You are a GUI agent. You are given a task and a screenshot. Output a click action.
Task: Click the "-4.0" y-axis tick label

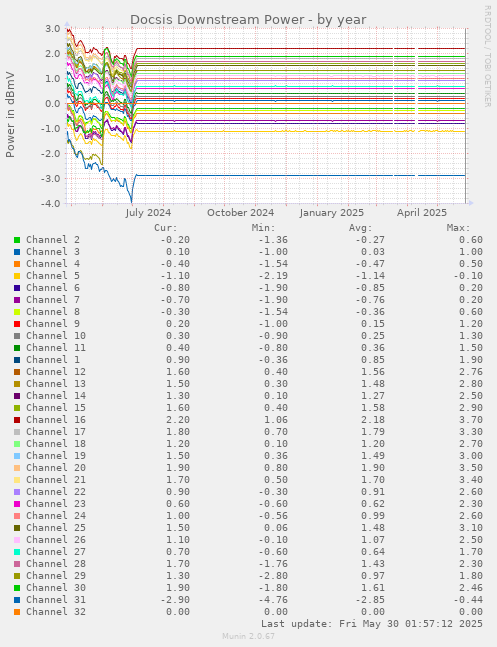[50, 203]
